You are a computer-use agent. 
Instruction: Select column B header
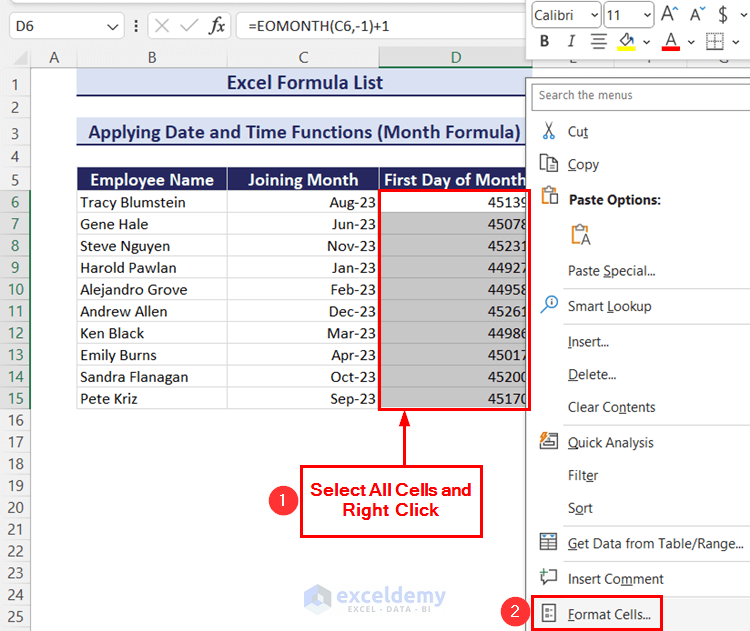tap(152, 58)
